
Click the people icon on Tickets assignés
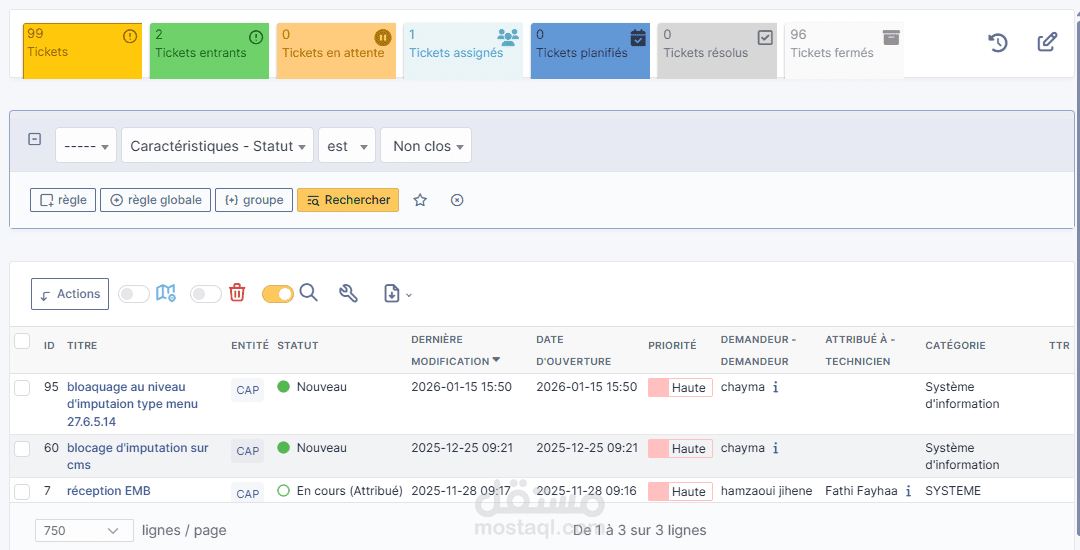508,36
